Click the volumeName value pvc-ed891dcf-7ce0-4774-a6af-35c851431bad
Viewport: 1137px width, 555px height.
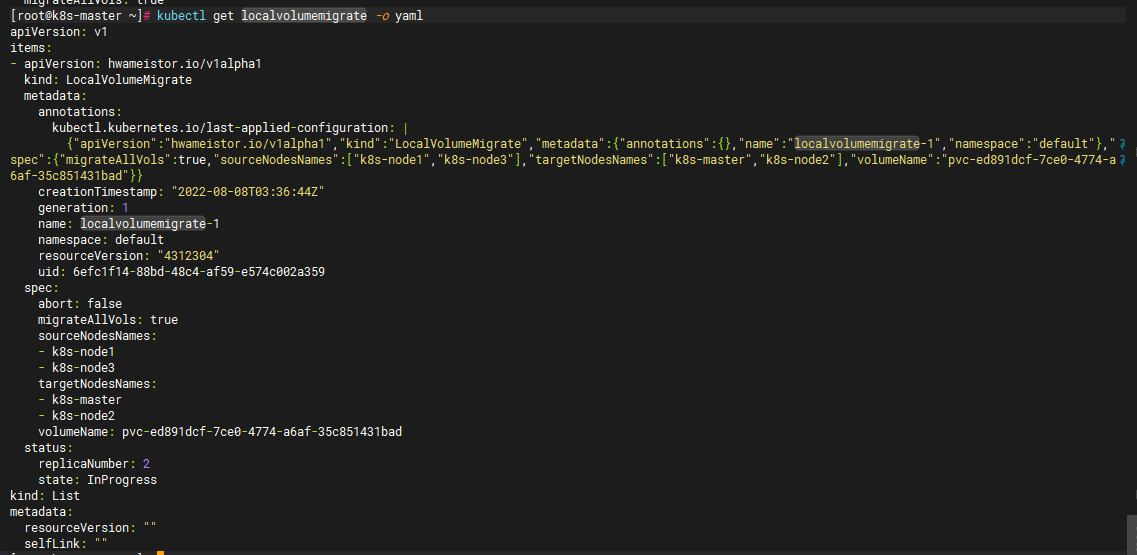262,431
